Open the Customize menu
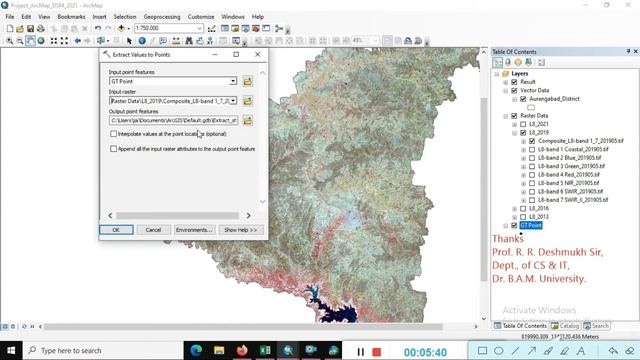 tap(201, 17)
